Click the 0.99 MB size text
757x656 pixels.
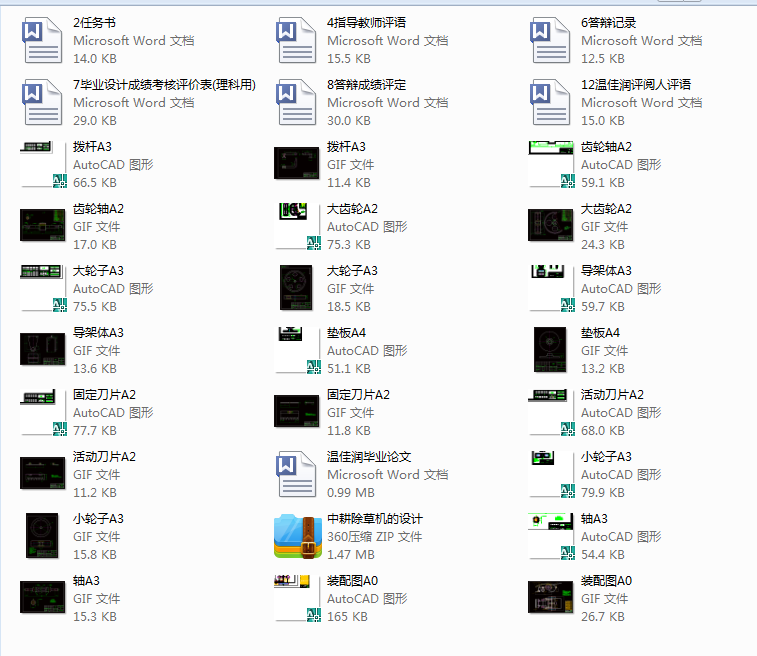pyautogui.click(x=351, y=492)
